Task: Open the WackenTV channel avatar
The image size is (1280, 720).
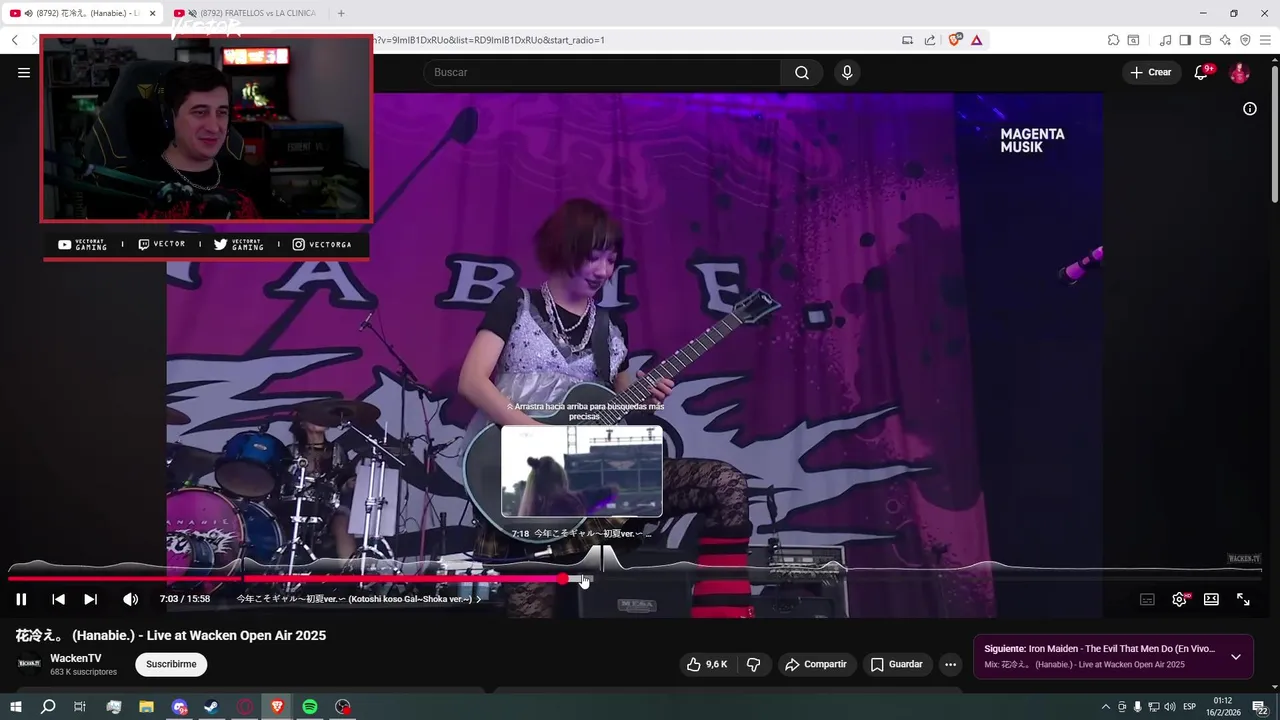Action: (29, 664)
